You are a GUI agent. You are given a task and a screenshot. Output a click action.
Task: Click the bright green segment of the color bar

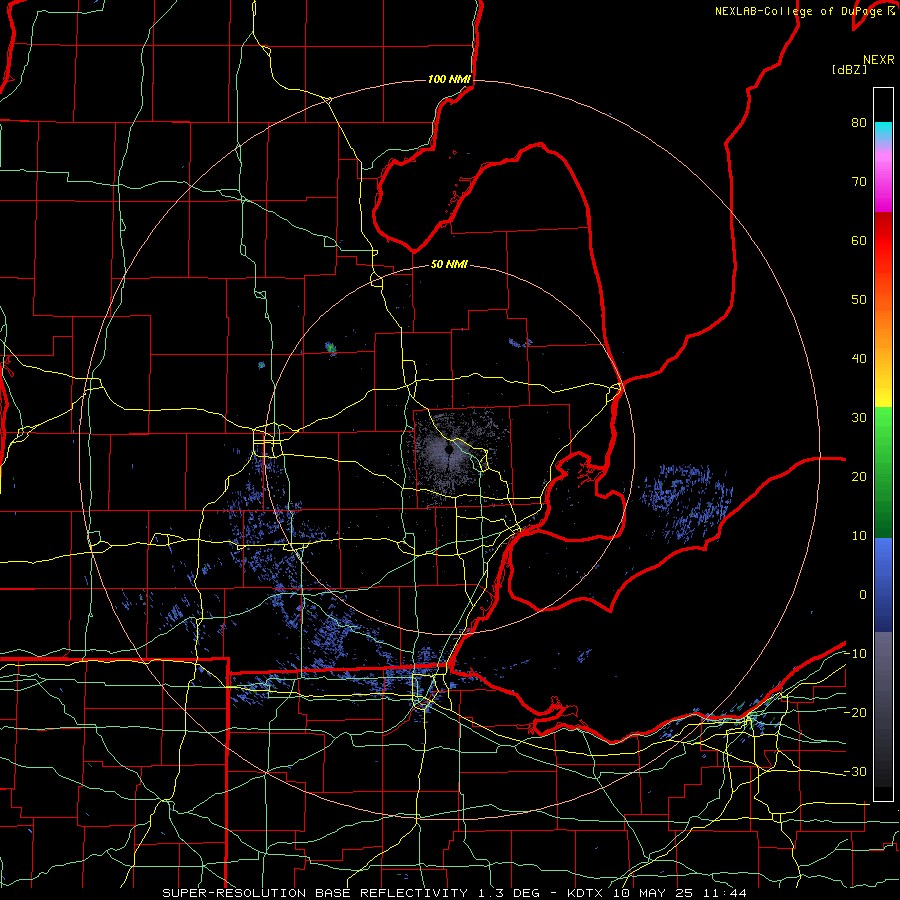point(883,428)
